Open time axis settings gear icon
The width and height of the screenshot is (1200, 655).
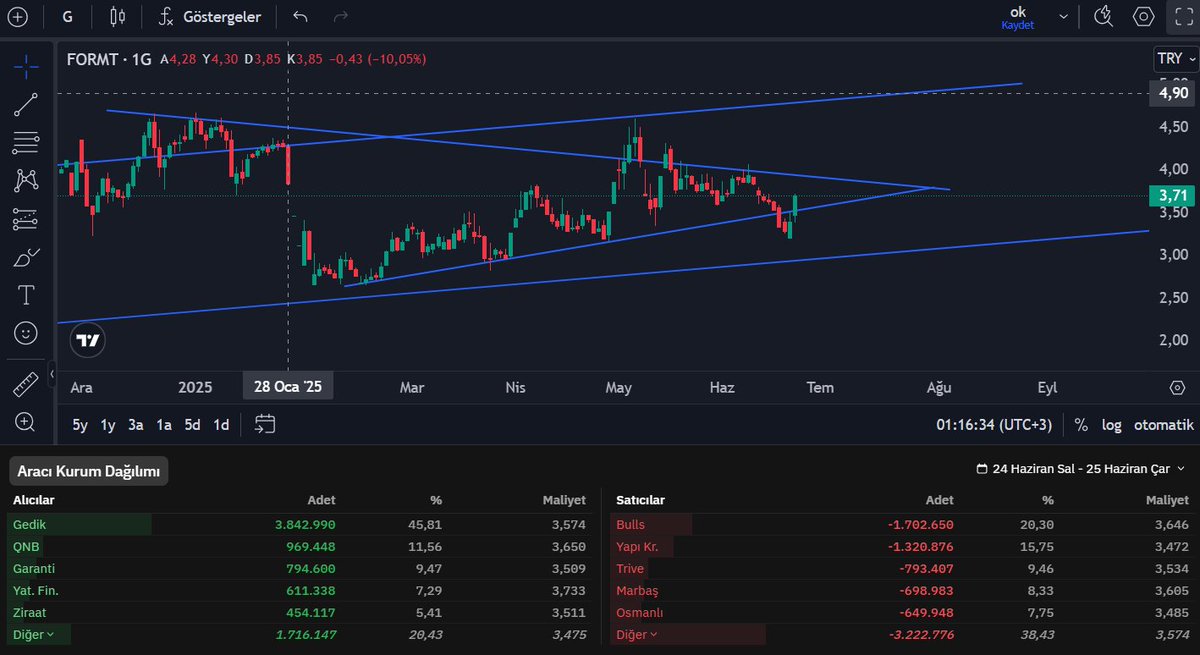point(1176,388)
